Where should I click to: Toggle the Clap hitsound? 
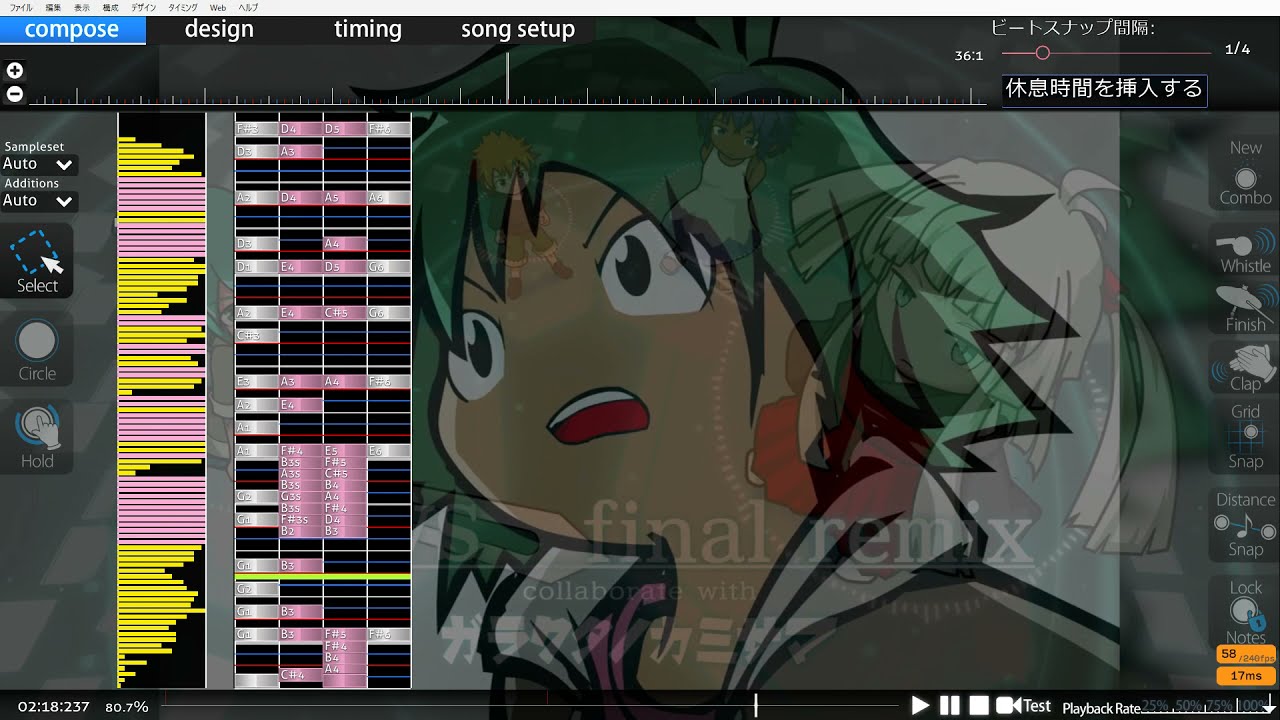click(1245, 367)
